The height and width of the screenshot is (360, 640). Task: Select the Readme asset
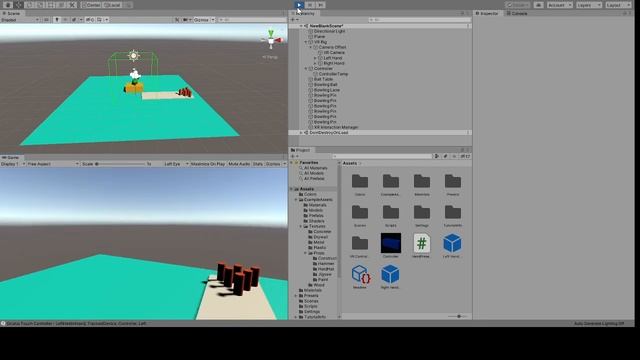tap(360, 277)
